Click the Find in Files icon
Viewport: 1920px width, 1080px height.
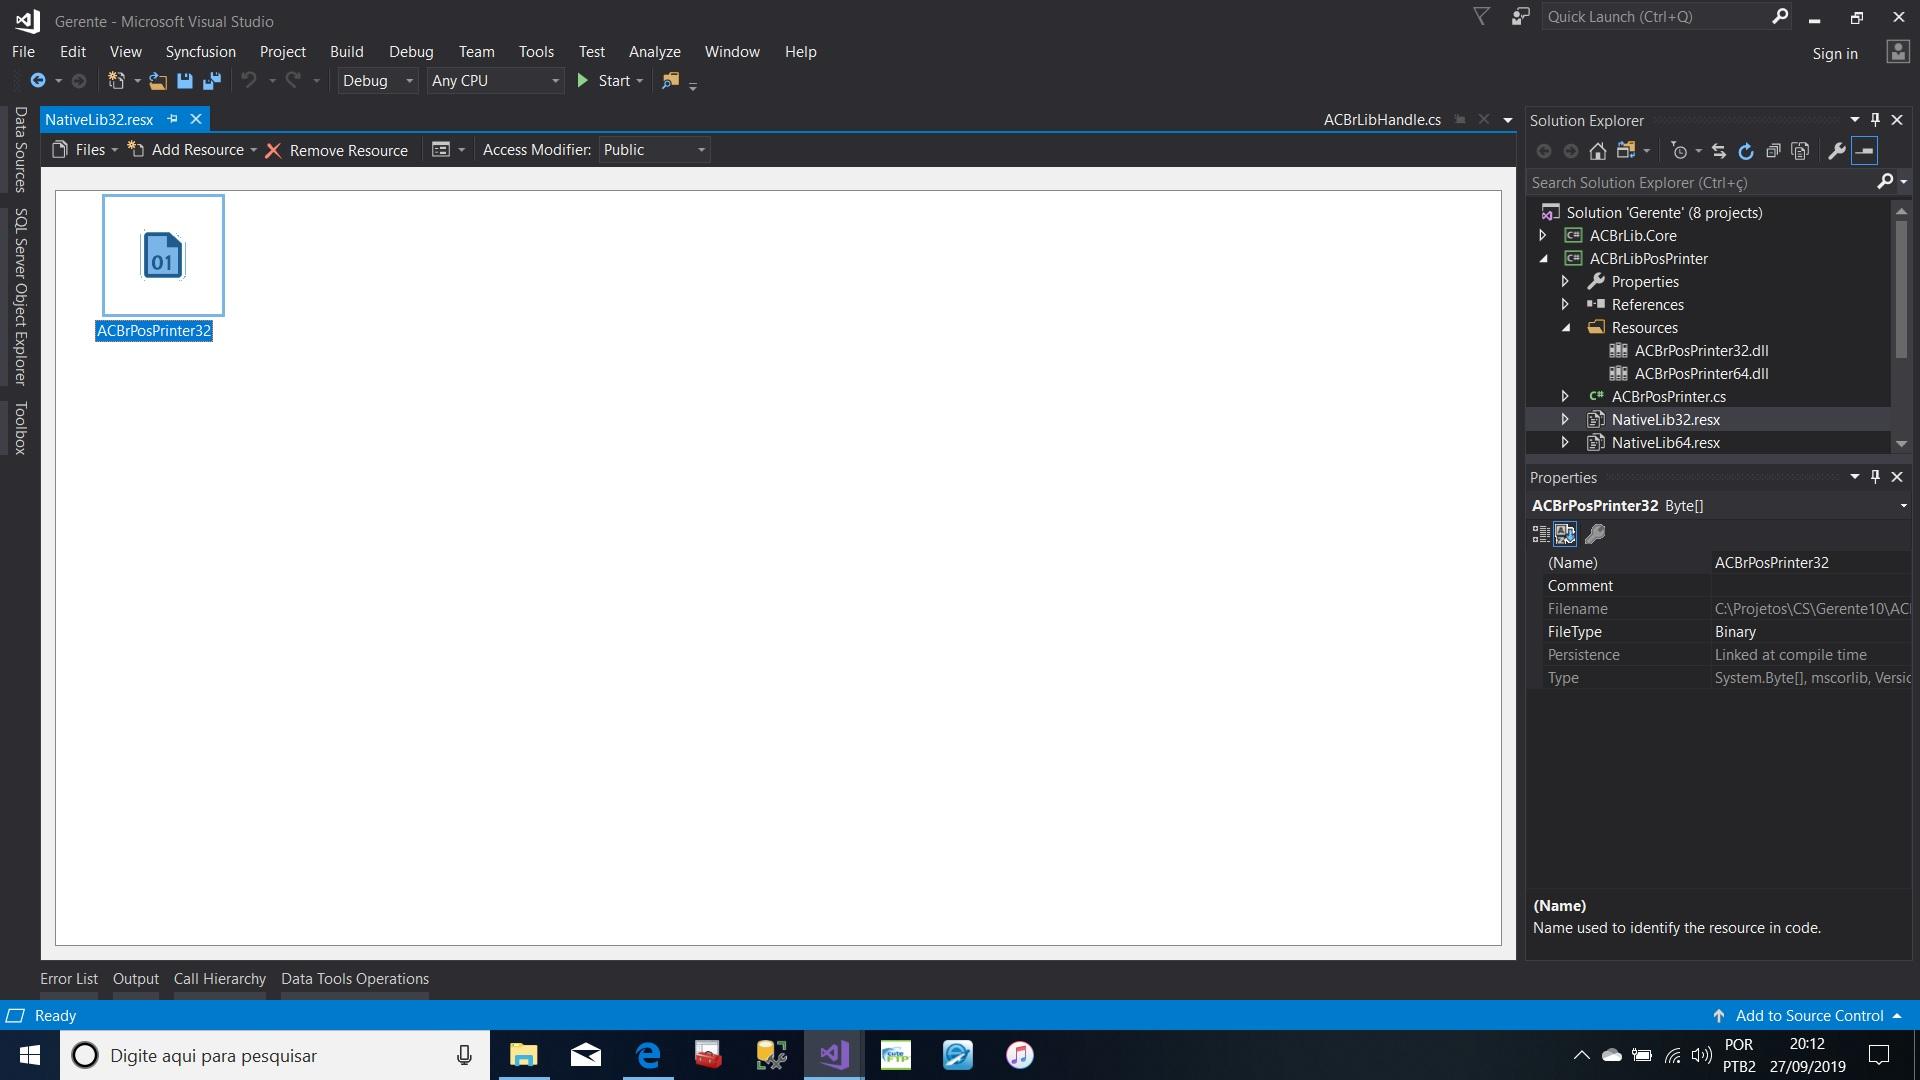(670, 81)
